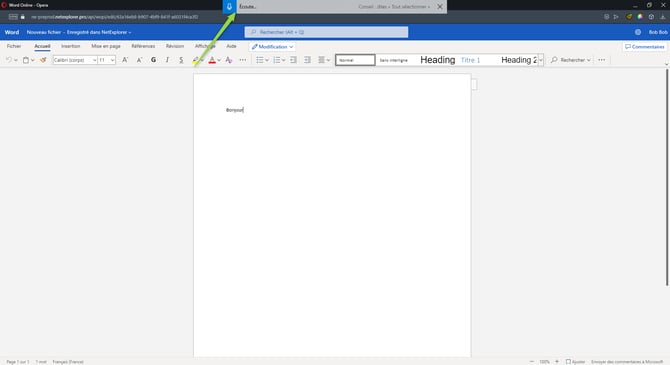Image resolution: width=670 pixels, height=365 pixels.
Task: Open the Fichier tab
Action: pos(14,46)
